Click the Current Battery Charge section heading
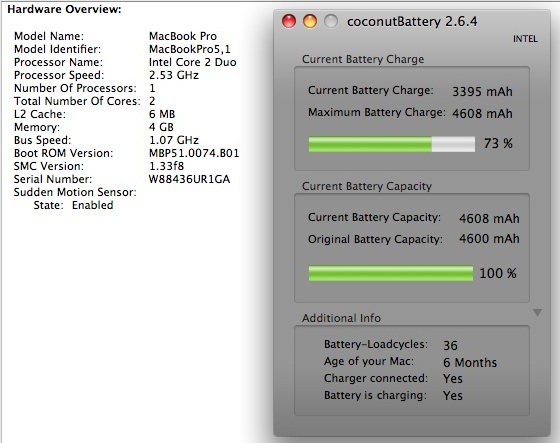This screenshot has height=443, width=560. 363,59
